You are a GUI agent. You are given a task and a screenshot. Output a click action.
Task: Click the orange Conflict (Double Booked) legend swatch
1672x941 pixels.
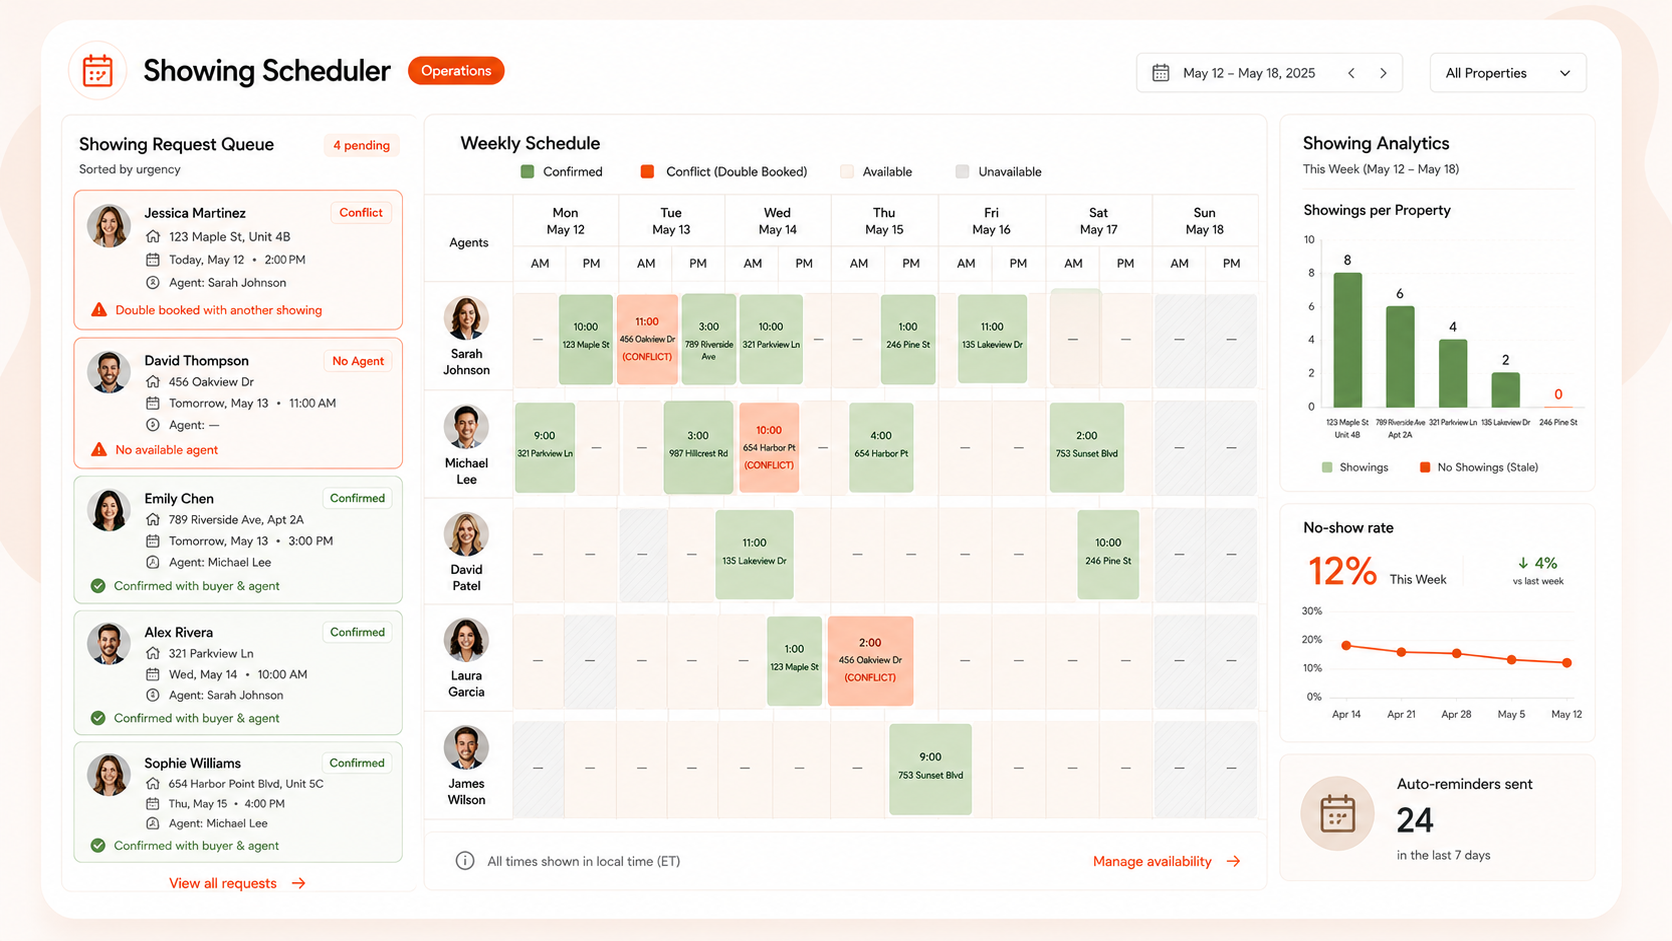(x=647, y=172)
